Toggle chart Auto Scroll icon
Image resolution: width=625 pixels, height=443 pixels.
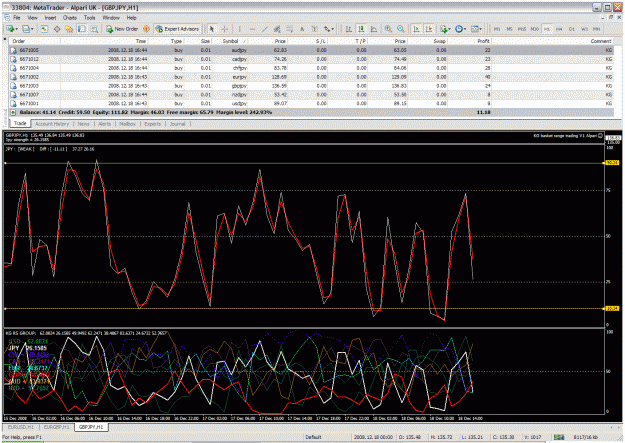tap(416, 29)
